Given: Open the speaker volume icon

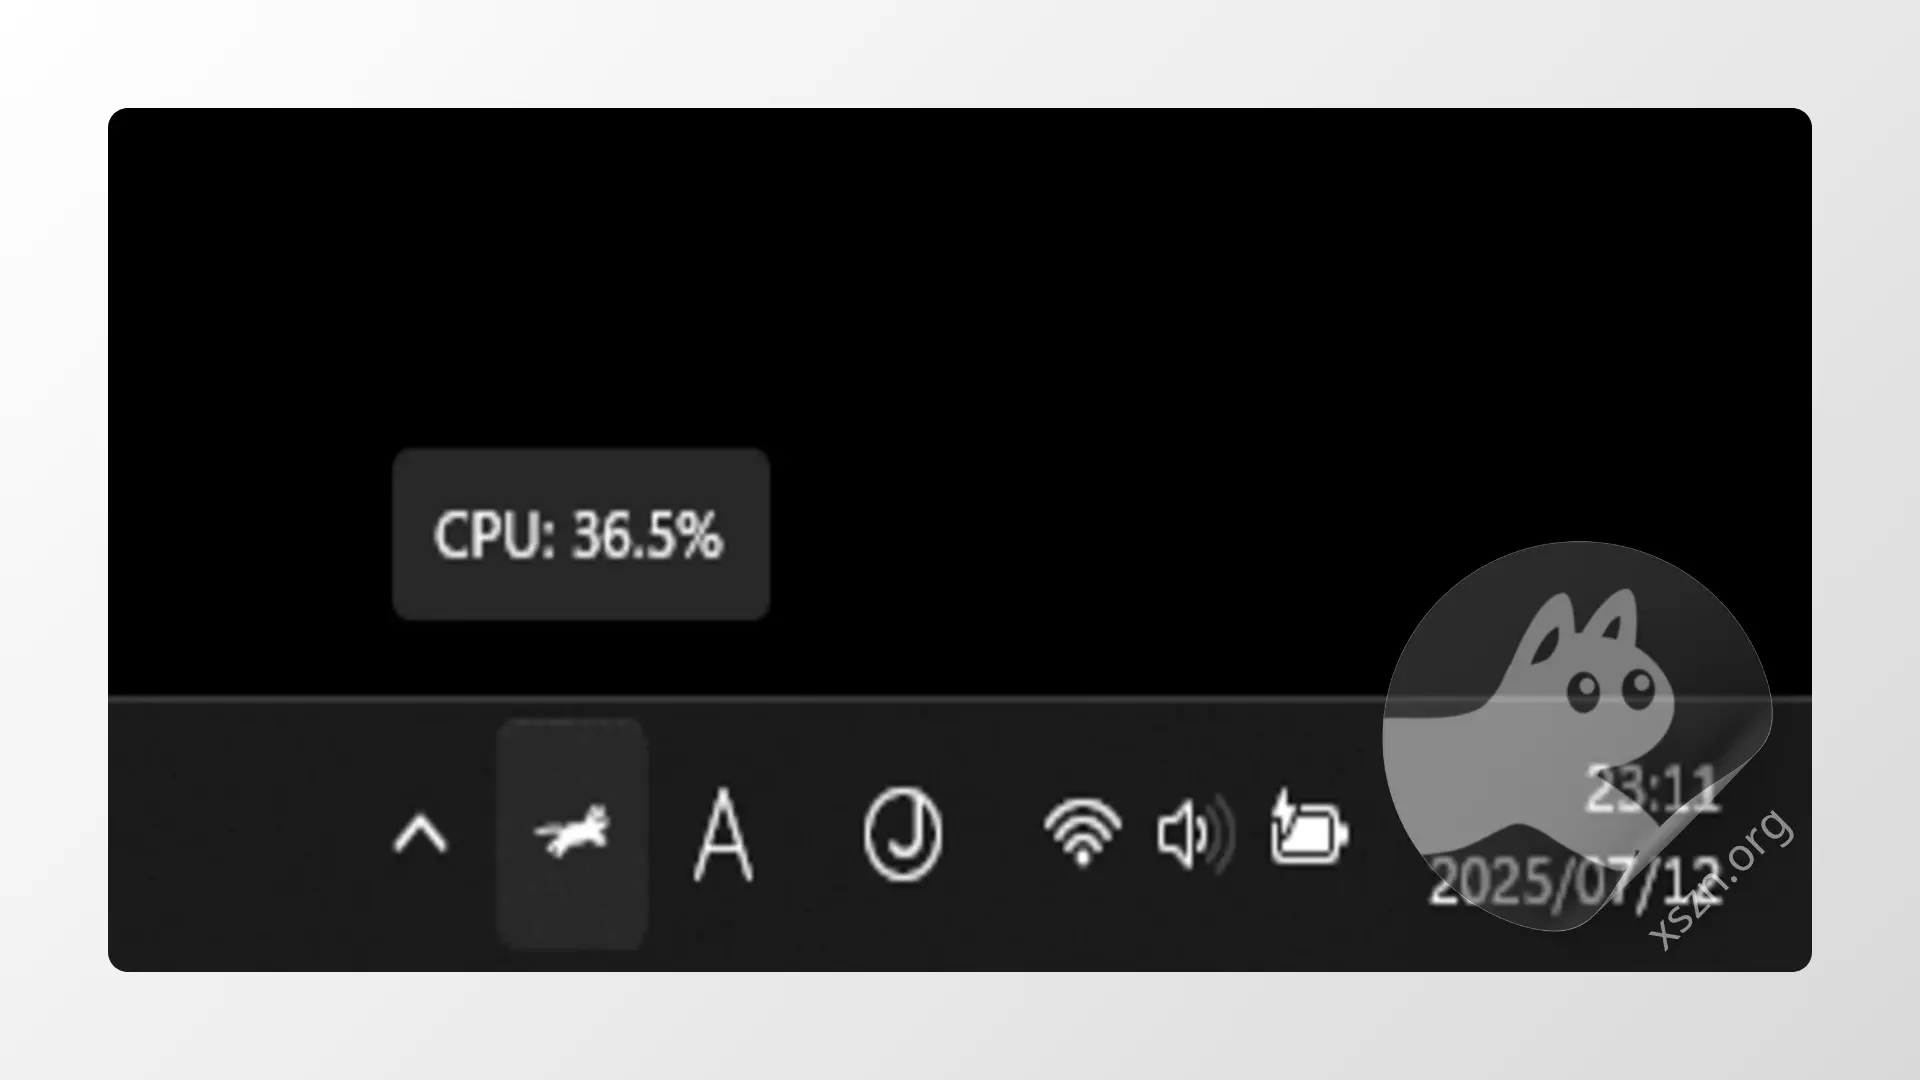Looking at the screenshot, I should (x=1196, y=834).
